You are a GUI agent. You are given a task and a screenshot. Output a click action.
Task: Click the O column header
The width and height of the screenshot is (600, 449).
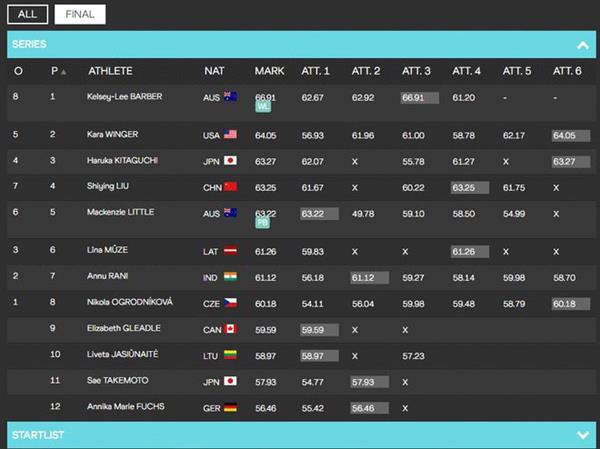click(x=18, y=71)
